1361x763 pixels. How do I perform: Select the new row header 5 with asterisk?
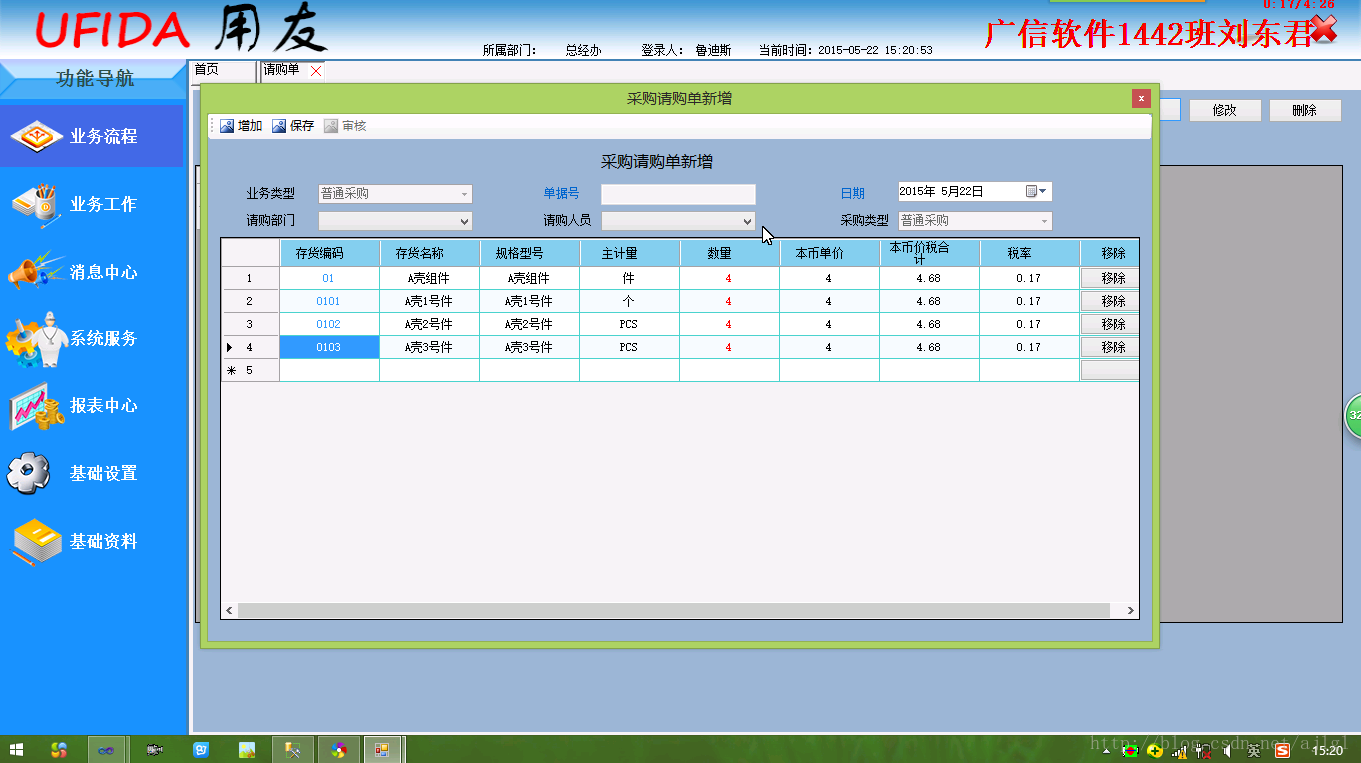click(250, 370)
